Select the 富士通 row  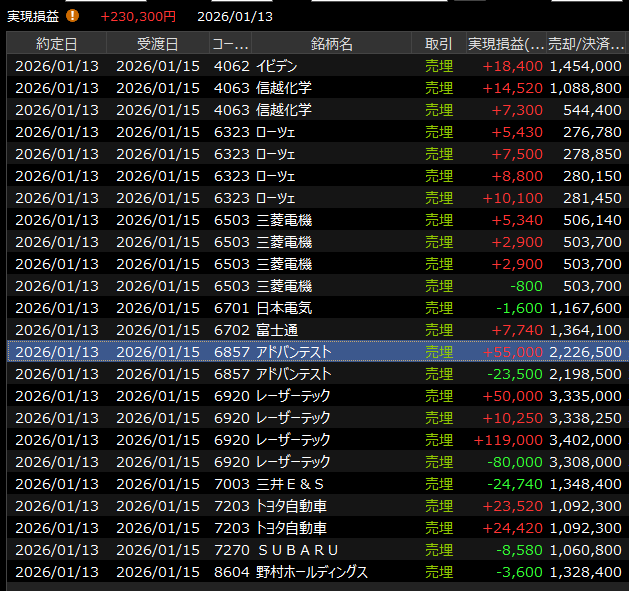pos(277,330)
